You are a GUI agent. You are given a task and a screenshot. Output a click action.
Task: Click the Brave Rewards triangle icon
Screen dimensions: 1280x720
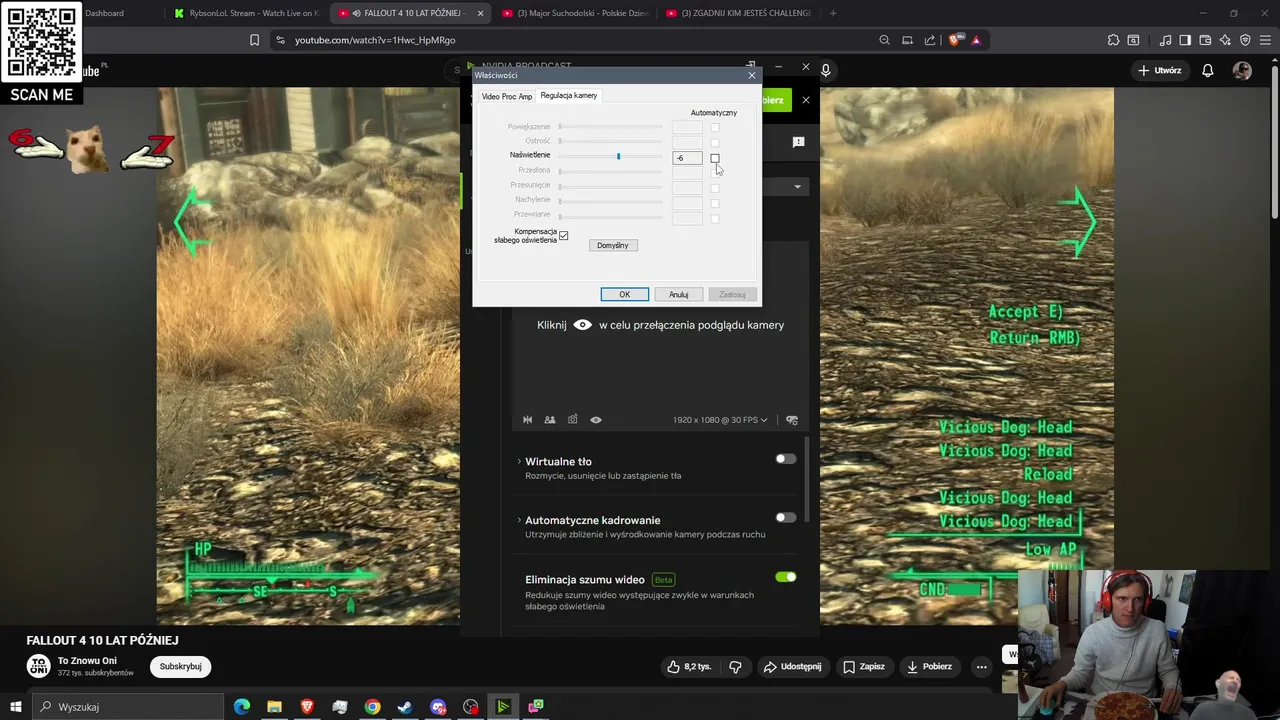pyautogui.click(x=976, y=40)
